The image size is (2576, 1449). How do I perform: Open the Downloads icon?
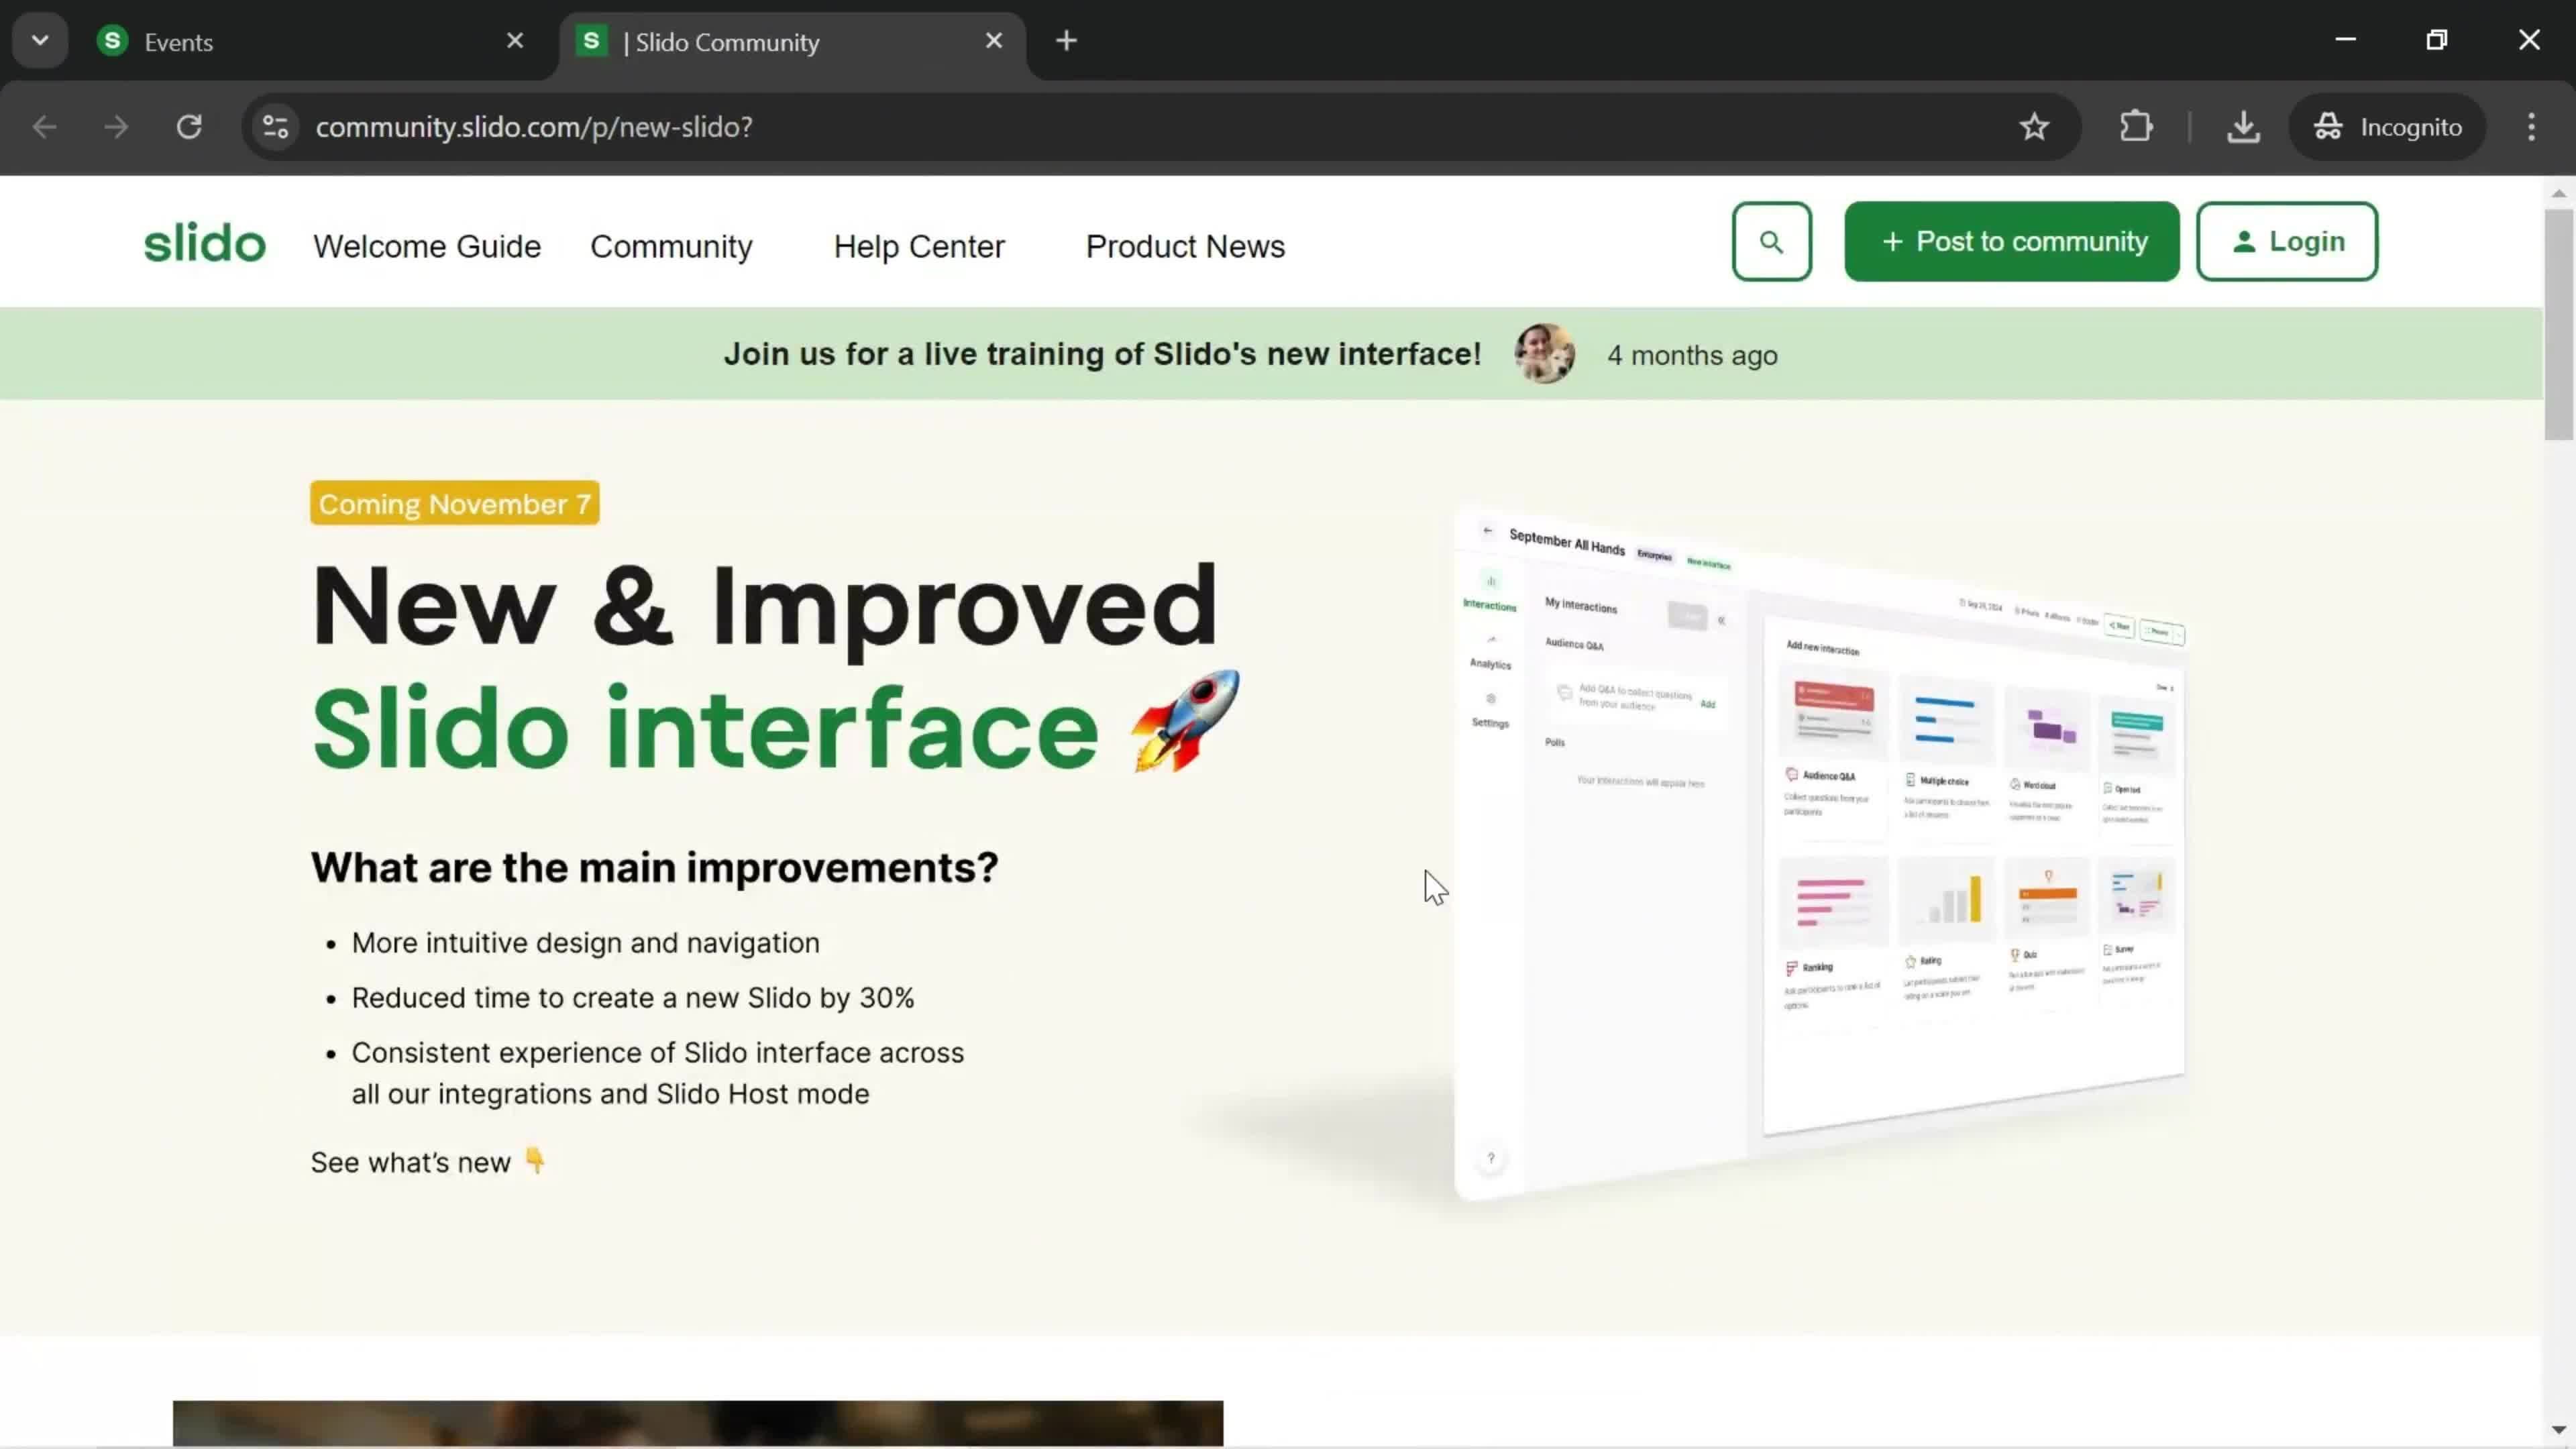click(x=2244, y=127)
